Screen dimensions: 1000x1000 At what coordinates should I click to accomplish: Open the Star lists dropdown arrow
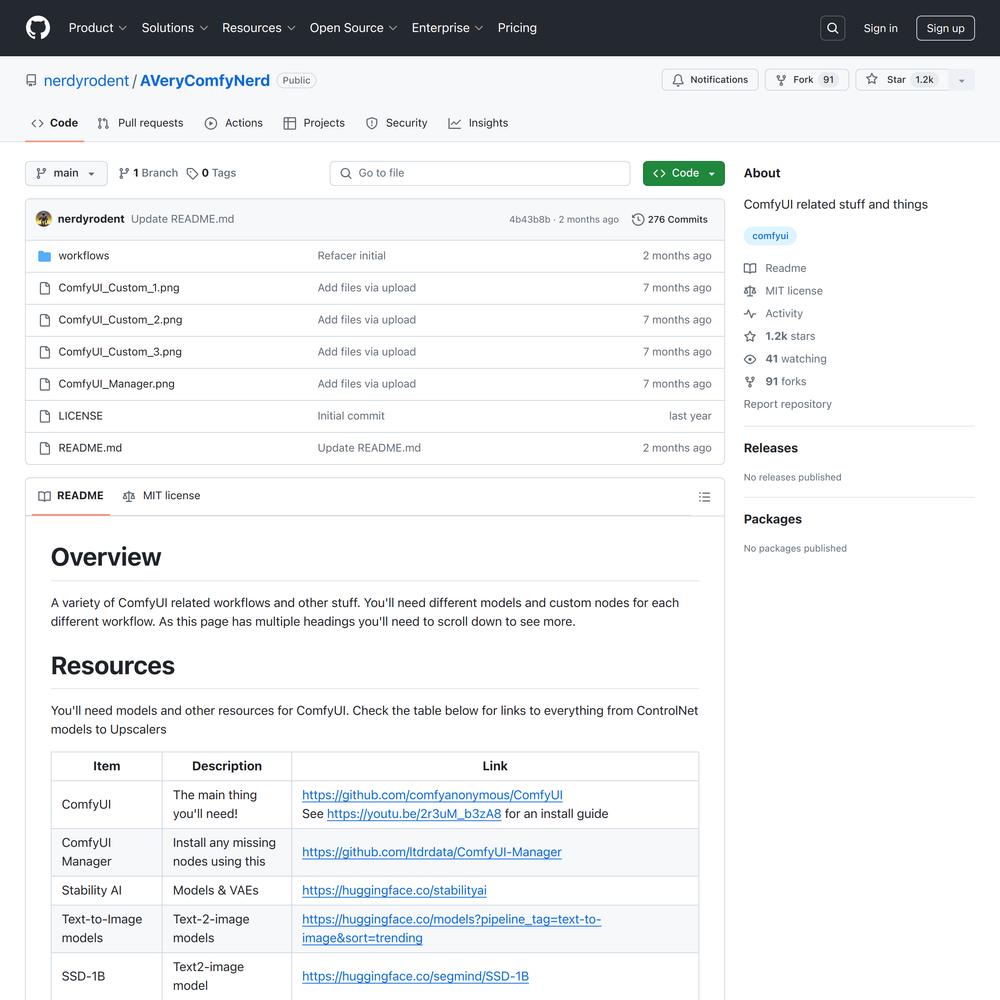(962, 80)
